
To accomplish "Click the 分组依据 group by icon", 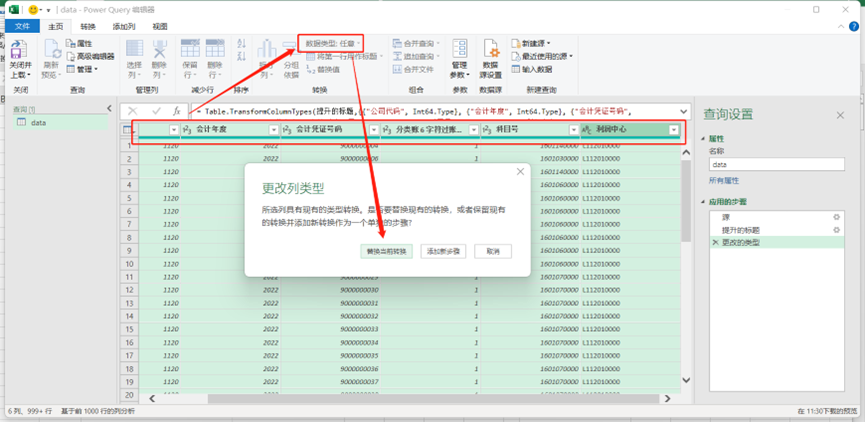I will click(290, 49).
